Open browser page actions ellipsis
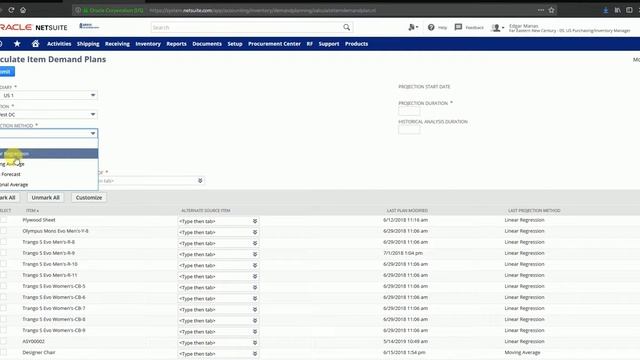Image resolution: width=640 pixels, height=360 pixels. (x=541, y=10)
